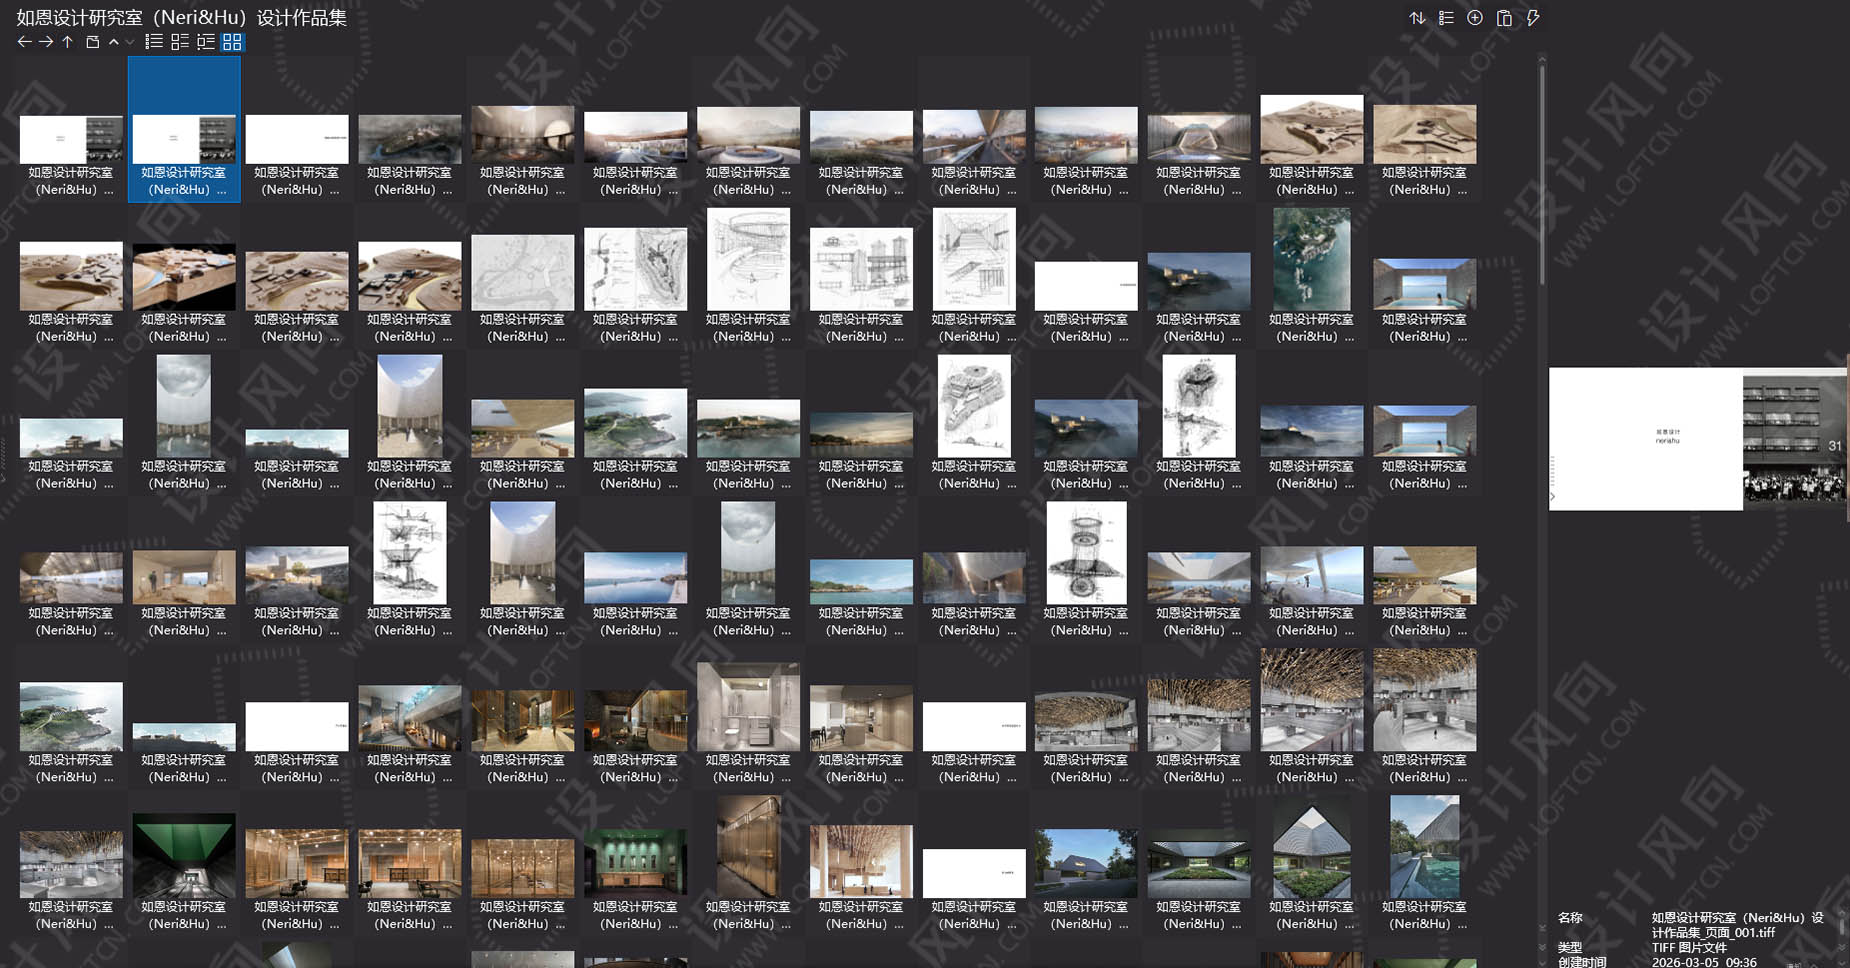1850x968 pixels.
Task: Navigate forward with the right arrow icon
Action: pos(46,41)
